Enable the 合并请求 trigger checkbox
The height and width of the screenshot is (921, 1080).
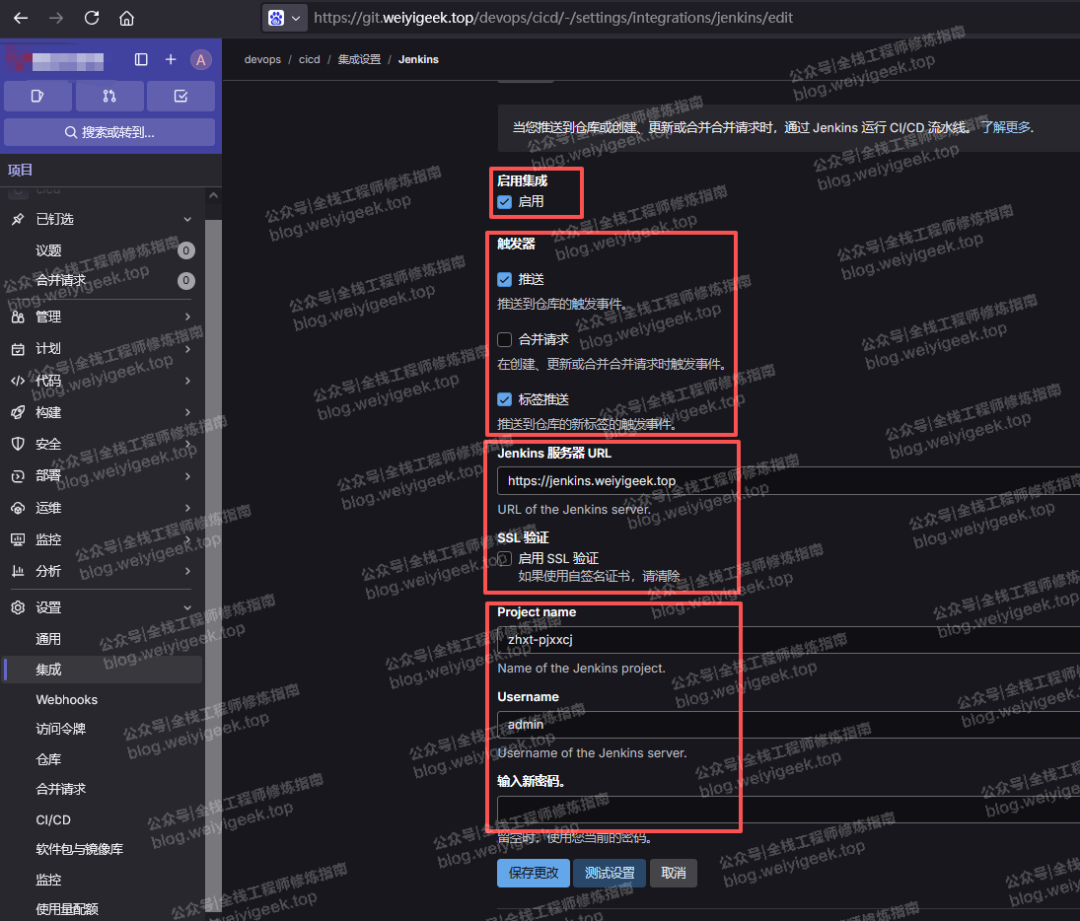(x=505, y=340)
